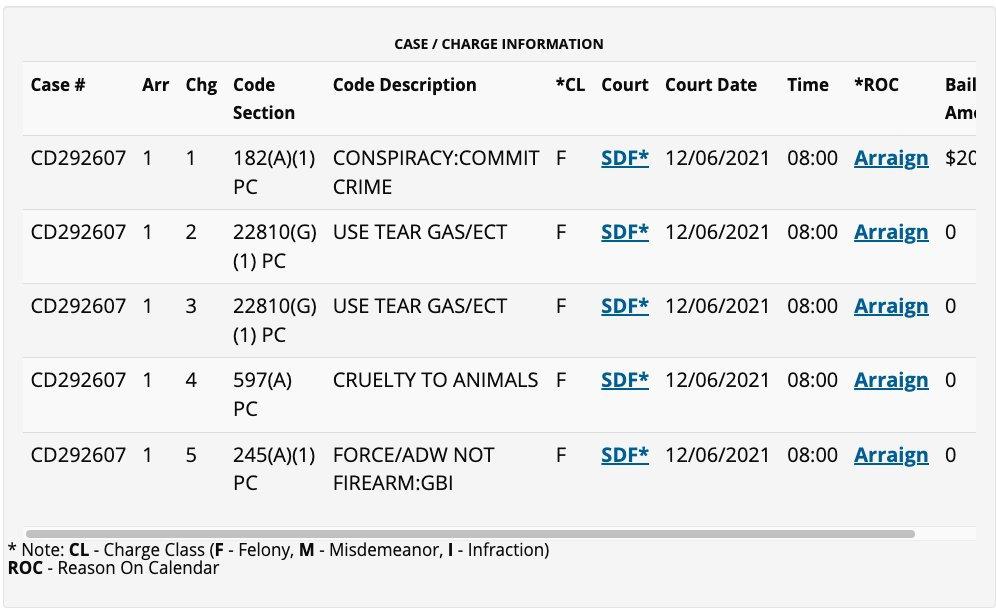Viewport: 996px width, 609px height.
Task: Click the Court Date column header
Action: 710,85
